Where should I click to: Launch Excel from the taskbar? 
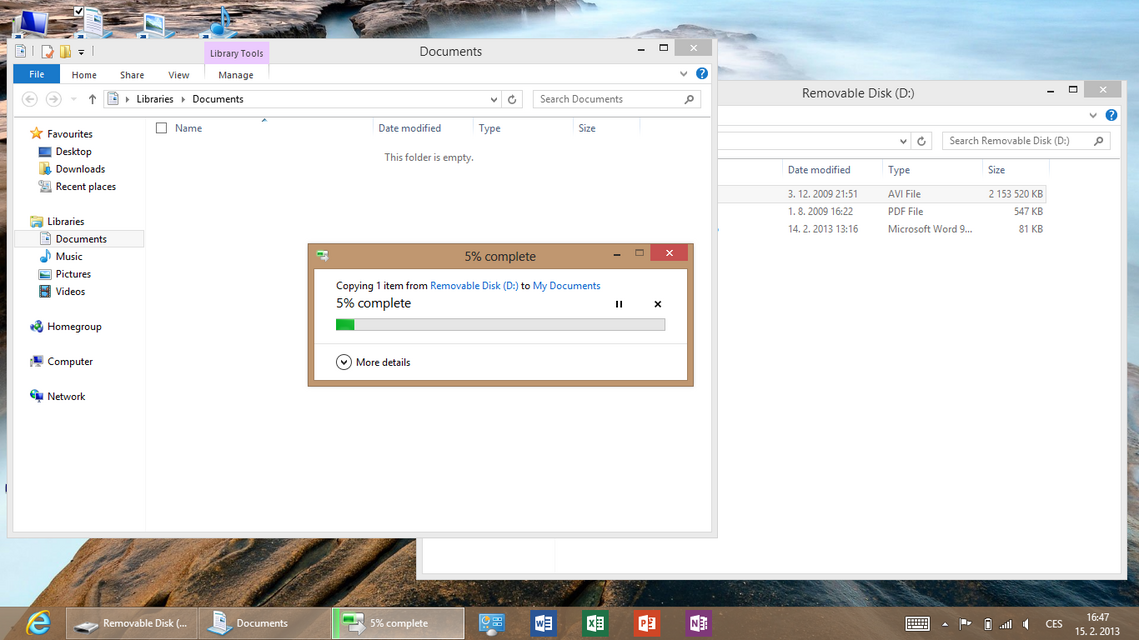point(595,623)
